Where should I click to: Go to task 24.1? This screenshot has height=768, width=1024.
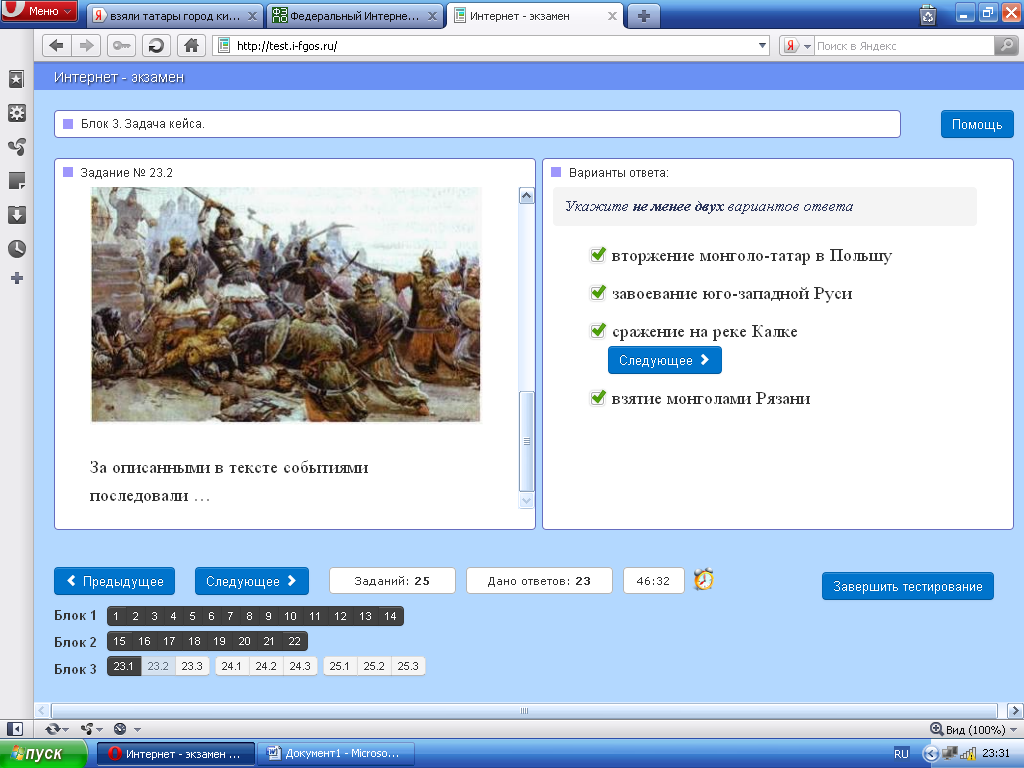click(x=231, y=666)
